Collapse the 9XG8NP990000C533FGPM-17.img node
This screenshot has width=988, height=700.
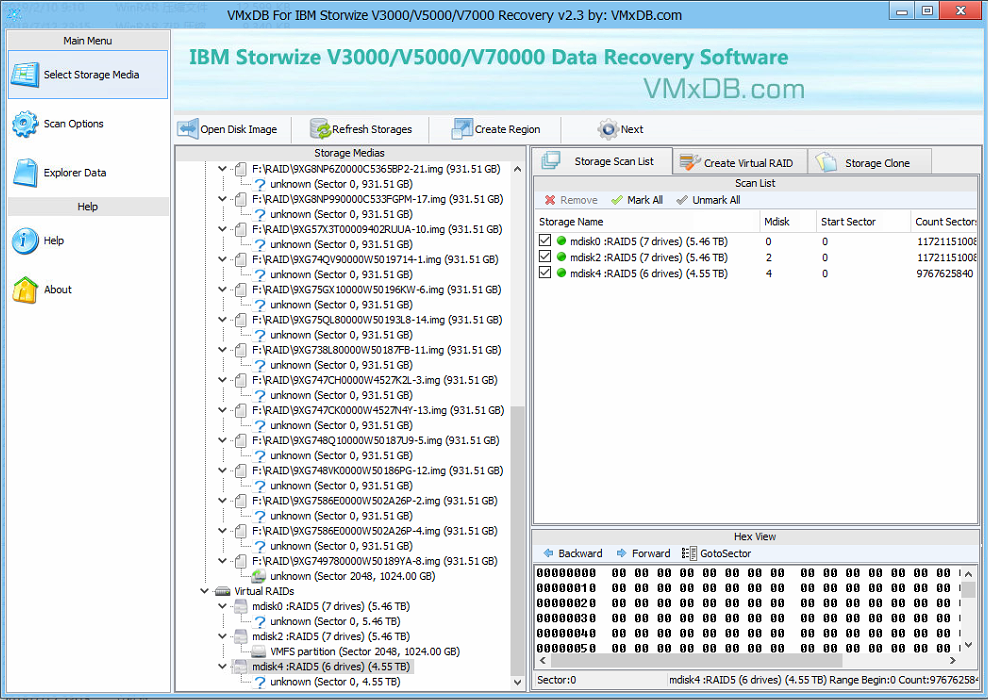pos(222,199)
